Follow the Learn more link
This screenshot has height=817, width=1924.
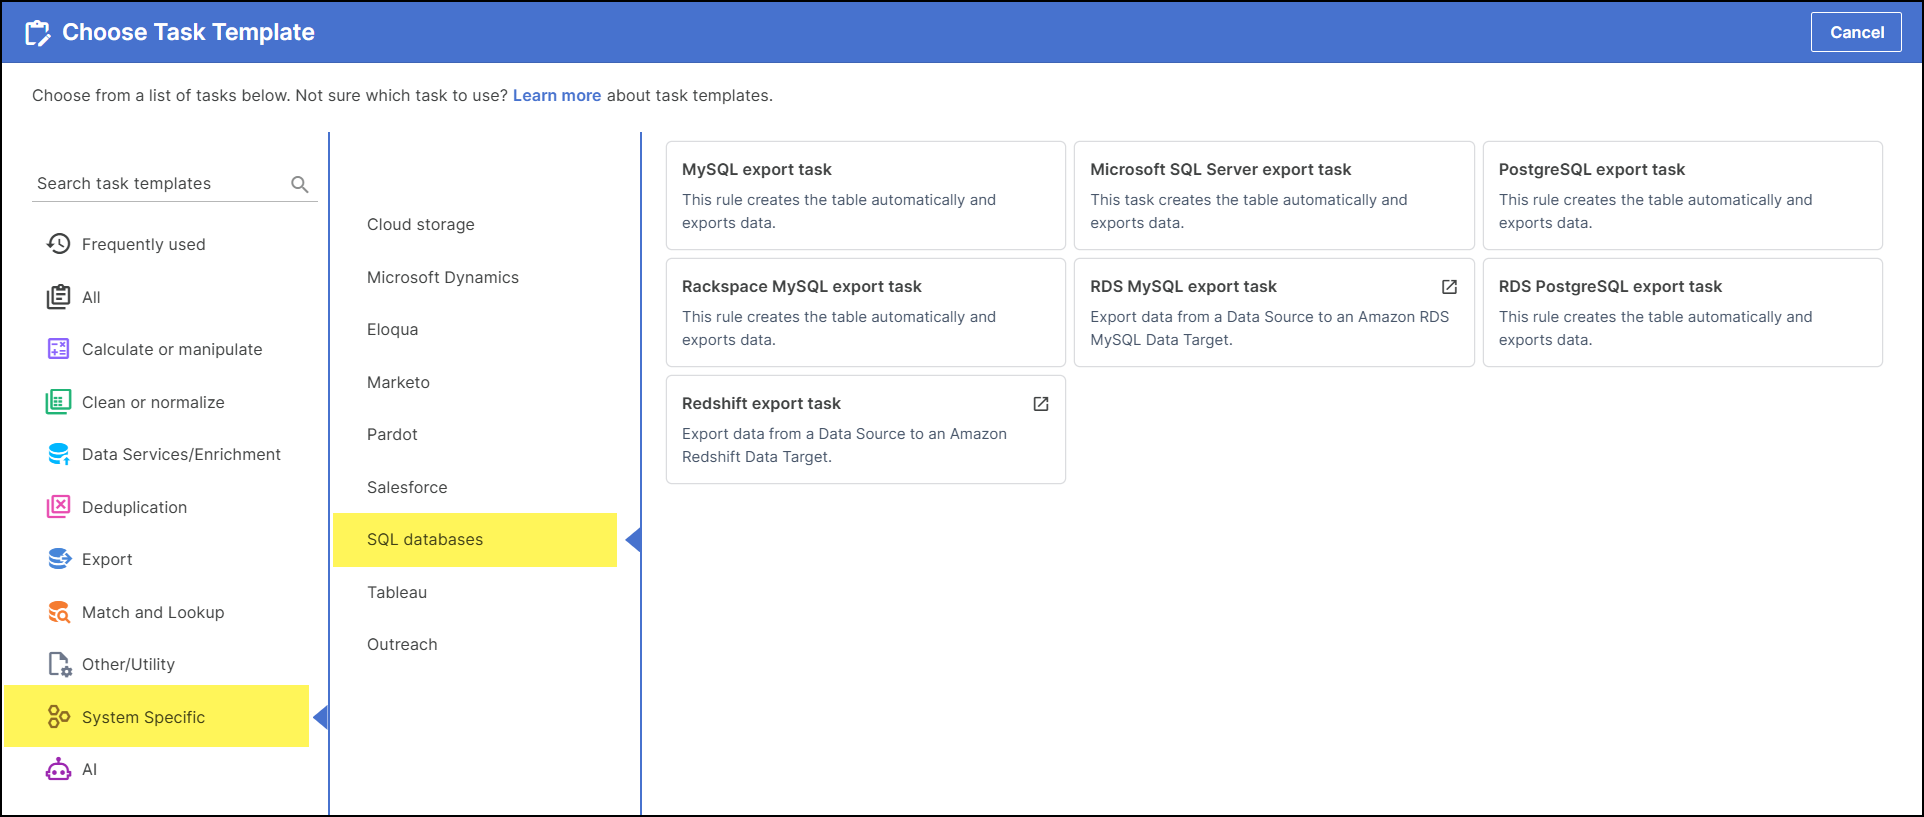557,95
